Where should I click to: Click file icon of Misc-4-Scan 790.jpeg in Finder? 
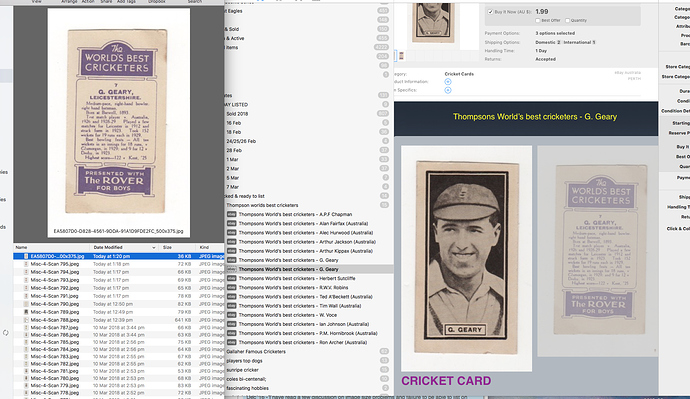(x=26, y=304)
